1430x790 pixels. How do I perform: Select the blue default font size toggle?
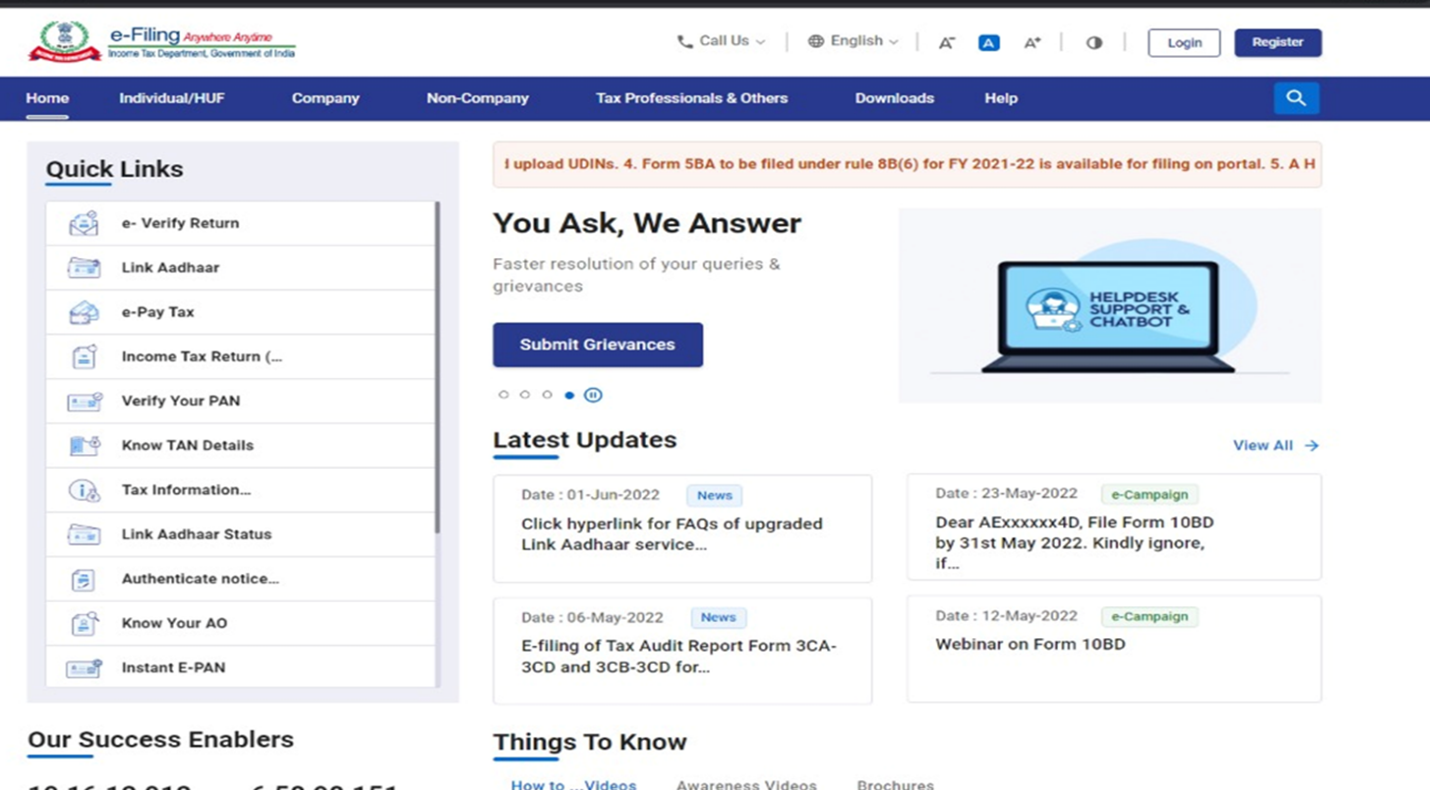tap(988, 42)
